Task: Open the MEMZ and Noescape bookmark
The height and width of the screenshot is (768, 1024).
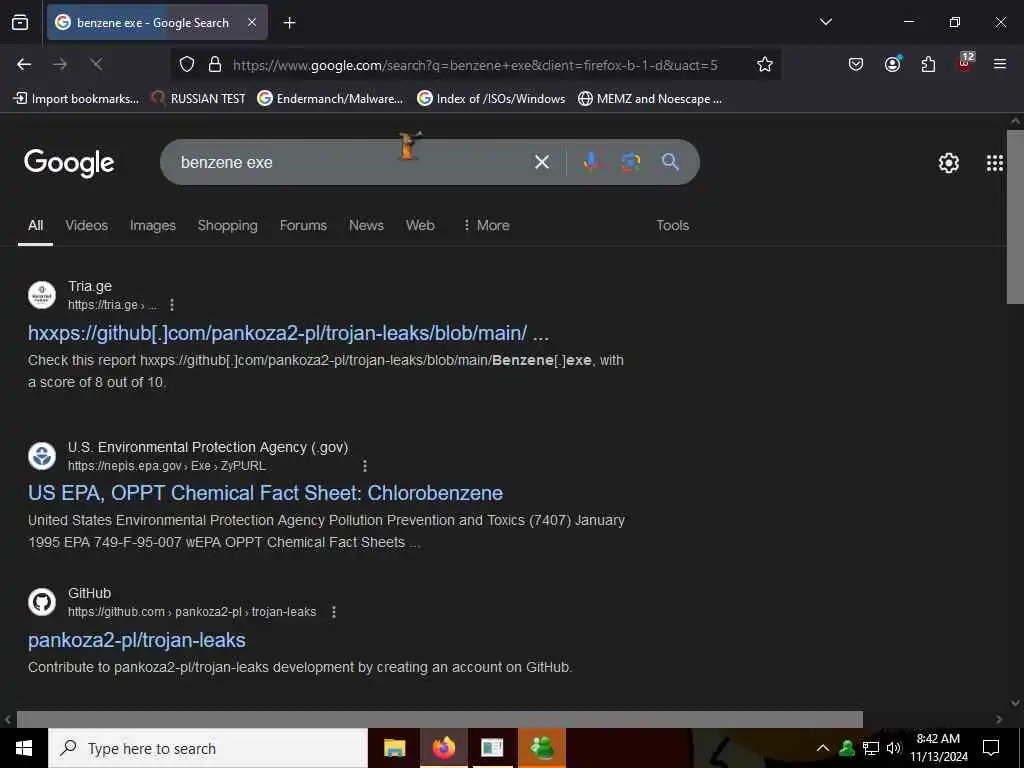Action: tap(650, 99)
